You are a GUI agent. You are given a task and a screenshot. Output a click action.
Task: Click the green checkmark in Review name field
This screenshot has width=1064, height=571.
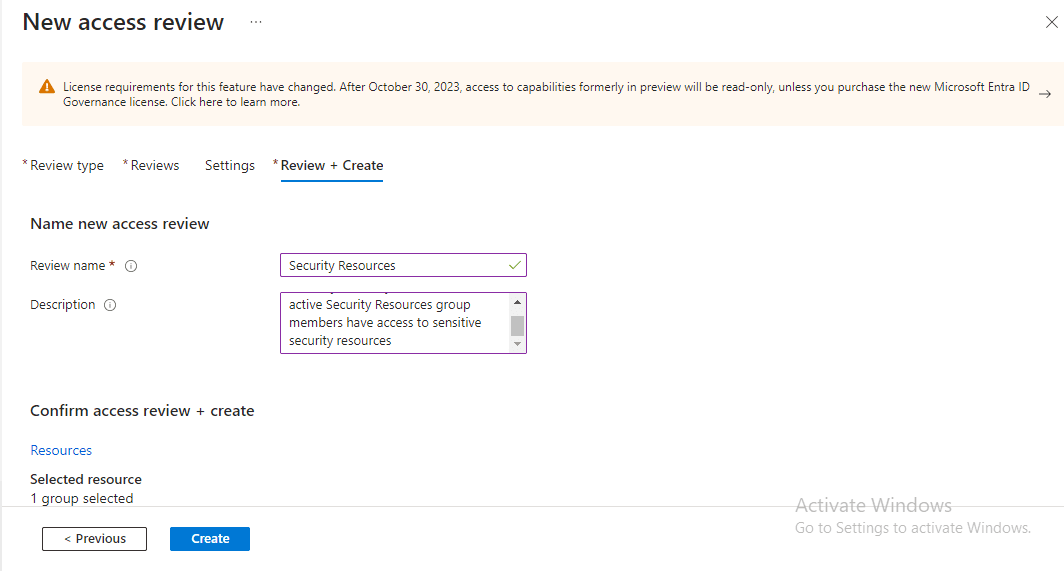coord(514,265)
